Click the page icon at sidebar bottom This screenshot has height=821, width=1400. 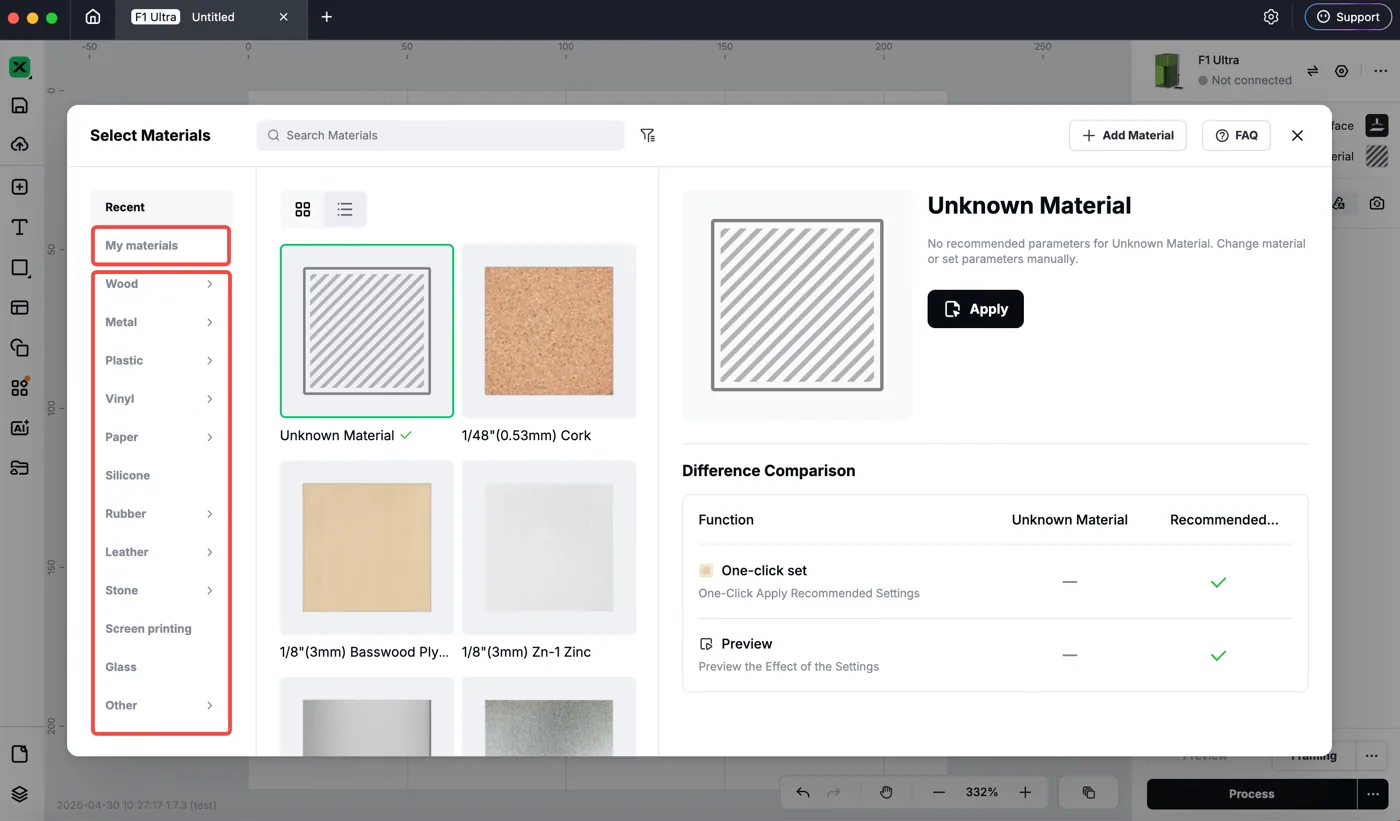(19, 754)
